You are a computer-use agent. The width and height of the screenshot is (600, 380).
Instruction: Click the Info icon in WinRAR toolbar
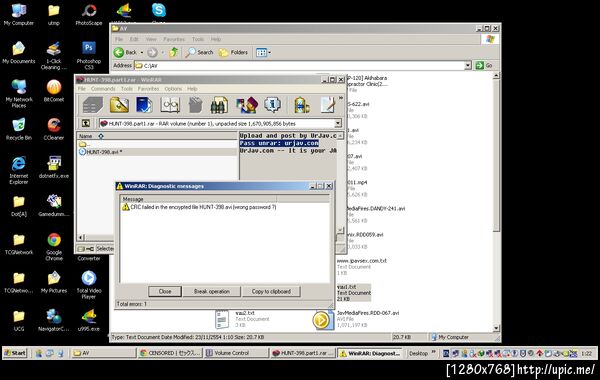coord(272,105)
